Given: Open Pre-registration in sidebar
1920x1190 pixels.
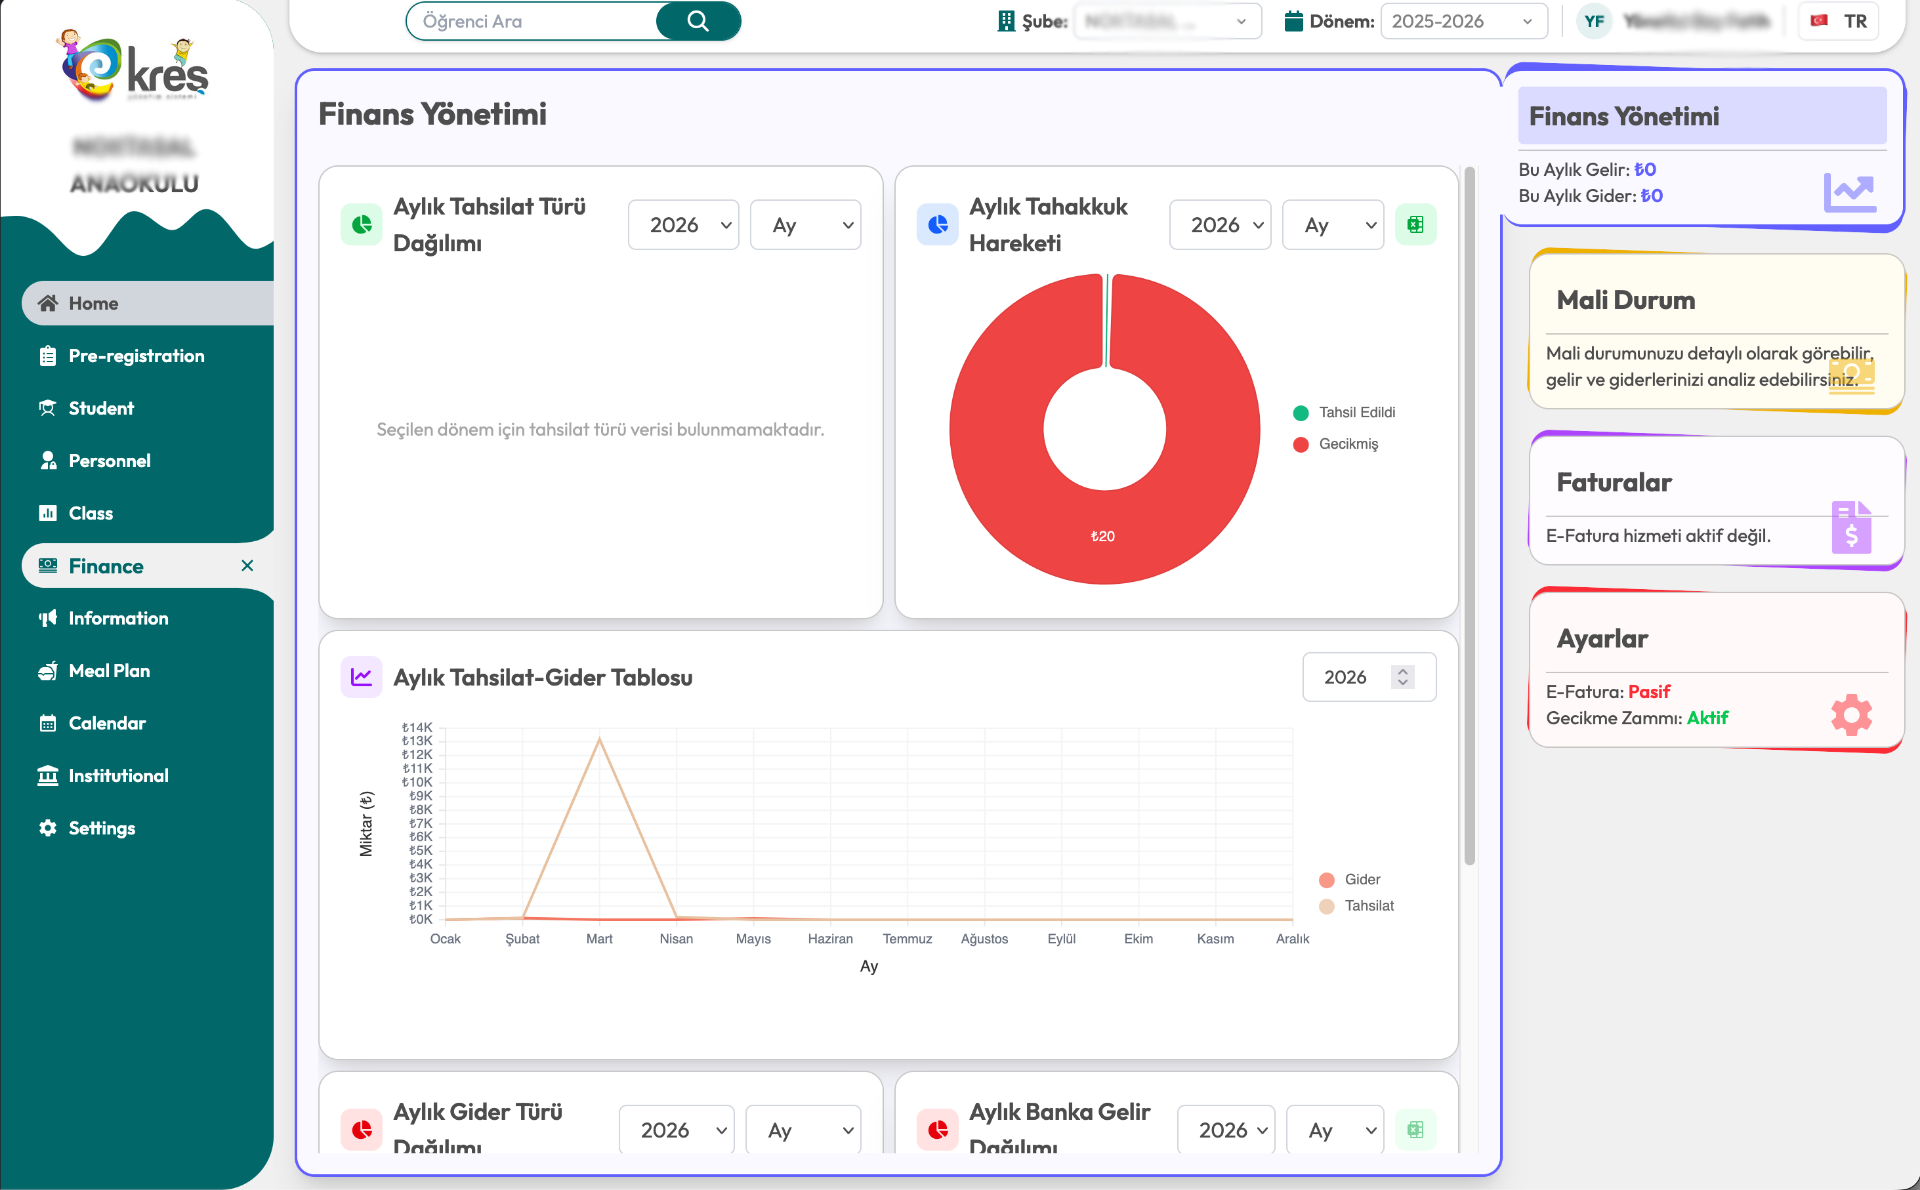Looking at the screenshot, I should coord(136,356).
